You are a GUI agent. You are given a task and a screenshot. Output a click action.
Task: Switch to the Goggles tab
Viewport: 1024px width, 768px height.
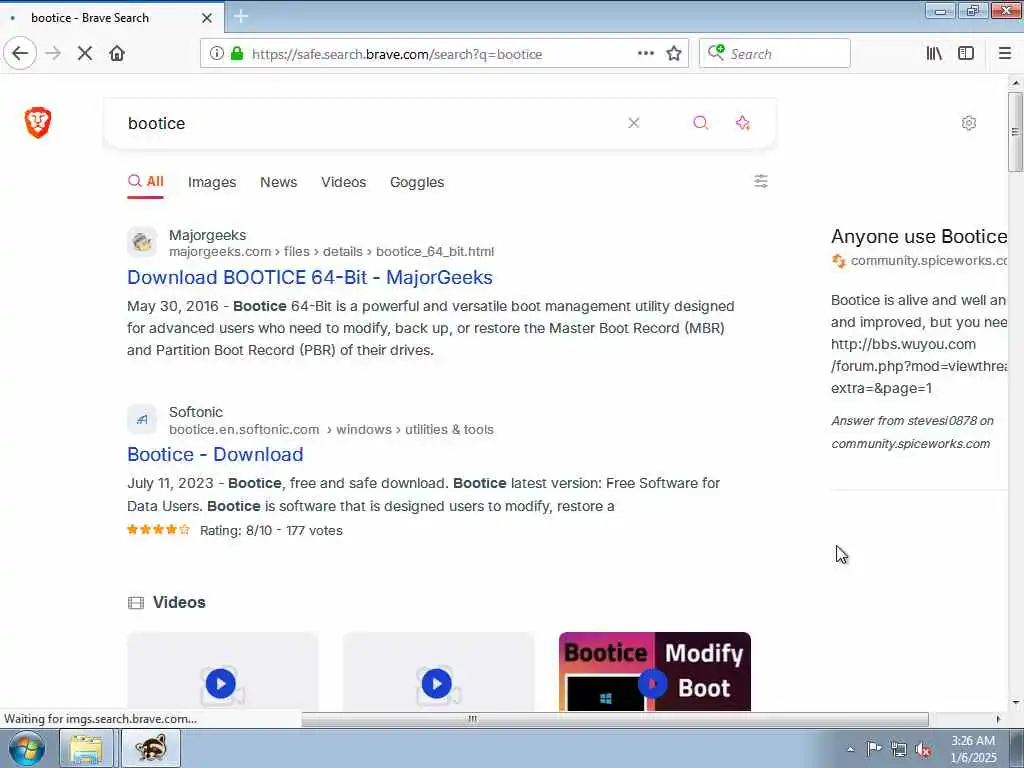pyautogui.click(x=417, y=182)
